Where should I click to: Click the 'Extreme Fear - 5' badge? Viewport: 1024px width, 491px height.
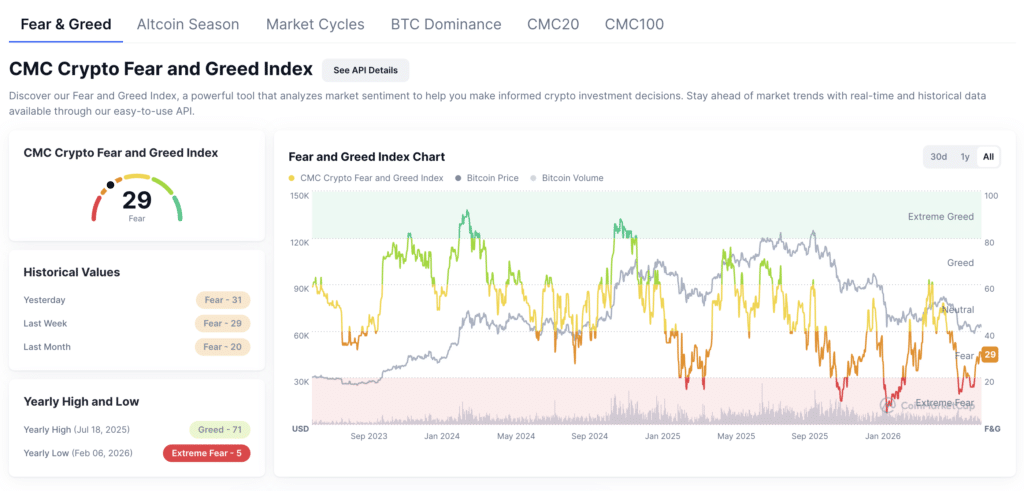[x=206, y=453]
